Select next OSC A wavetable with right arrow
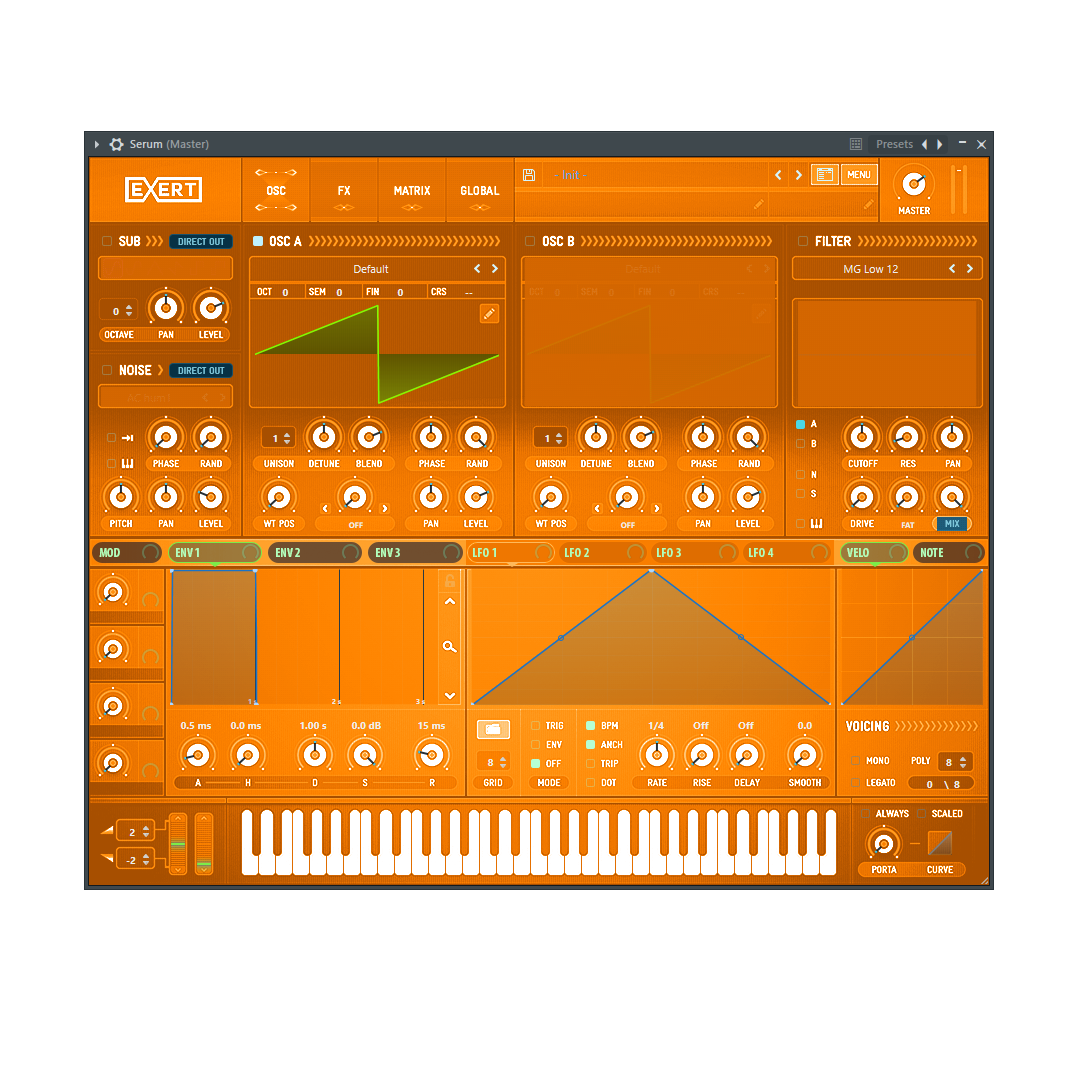This screenshot has width=1080, height=1080. click(x=494, y=269)
